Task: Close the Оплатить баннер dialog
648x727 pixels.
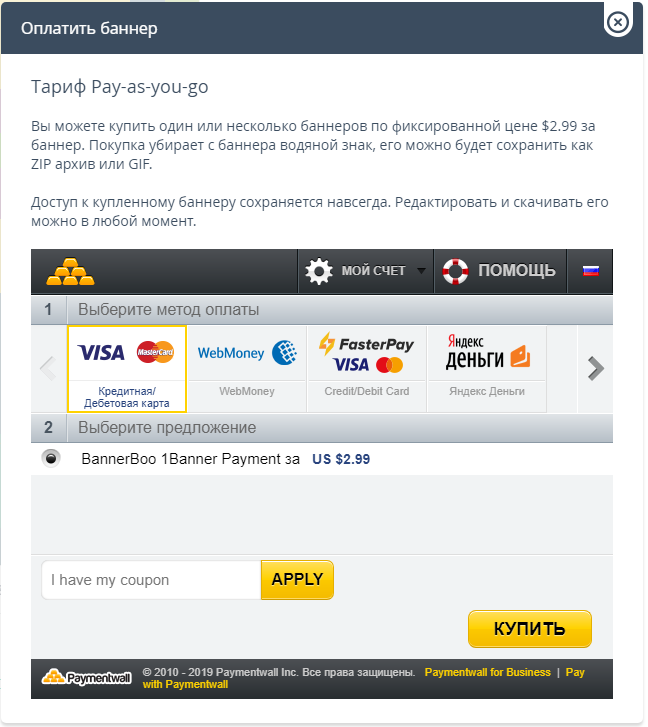Action: tap(618, 22)
